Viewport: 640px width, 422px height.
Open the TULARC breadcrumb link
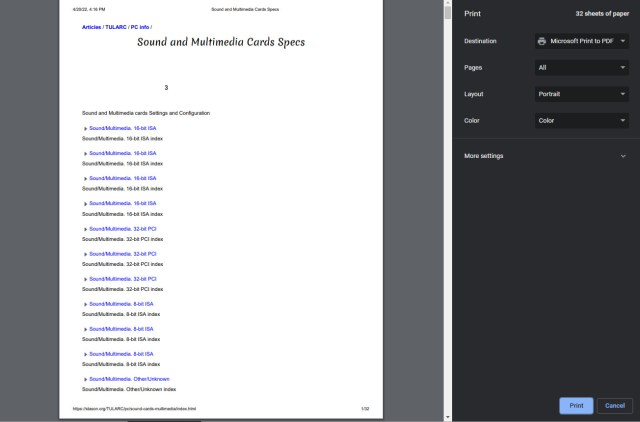116,27
